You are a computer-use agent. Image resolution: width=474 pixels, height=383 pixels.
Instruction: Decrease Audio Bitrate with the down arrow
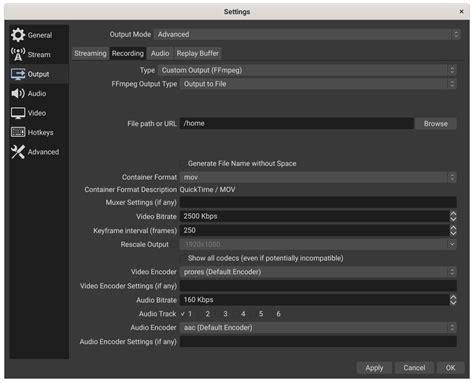[x=453, y=303]
